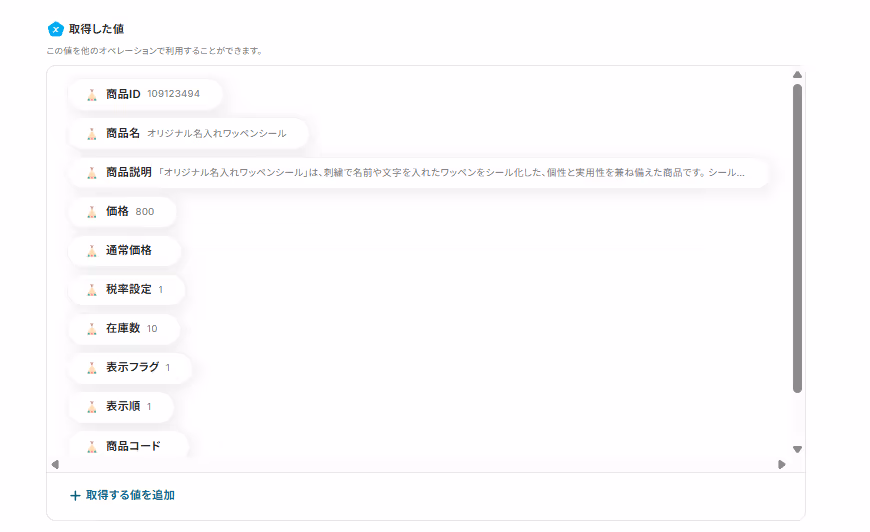Select the 通常価格 label

(x=129, y=250)
